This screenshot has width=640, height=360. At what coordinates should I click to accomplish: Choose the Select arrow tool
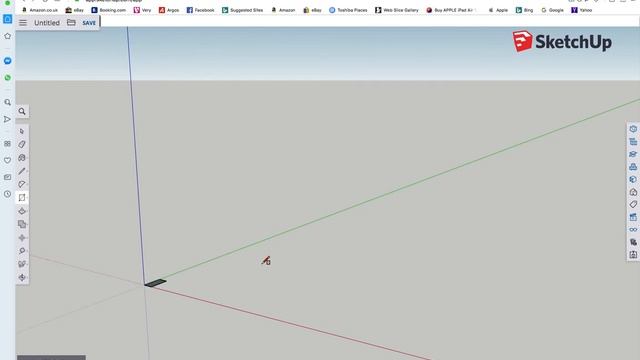pyautogui.click(x=22, y=131)
